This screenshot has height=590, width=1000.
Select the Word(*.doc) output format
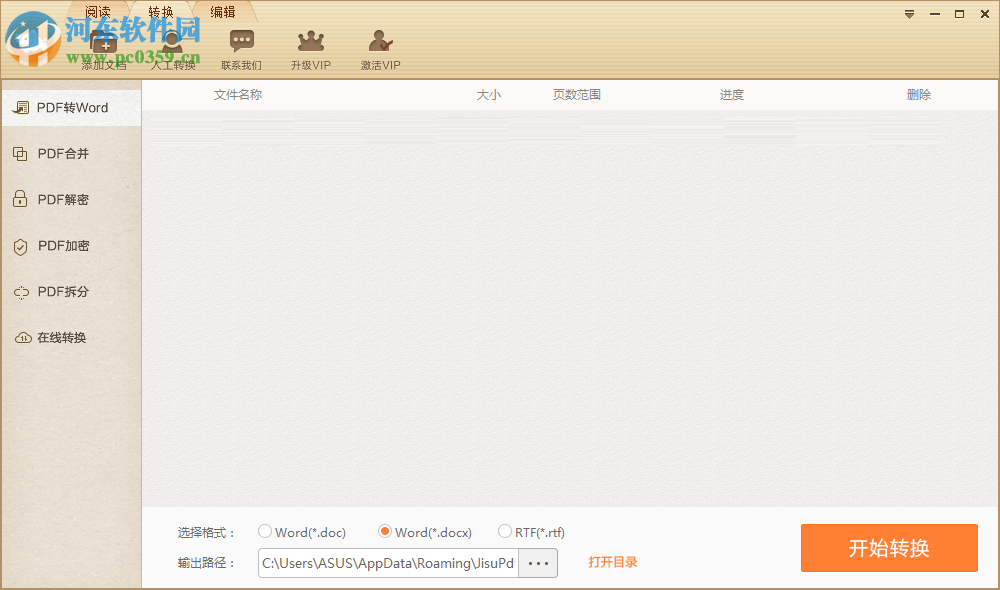tap(264, 532)
